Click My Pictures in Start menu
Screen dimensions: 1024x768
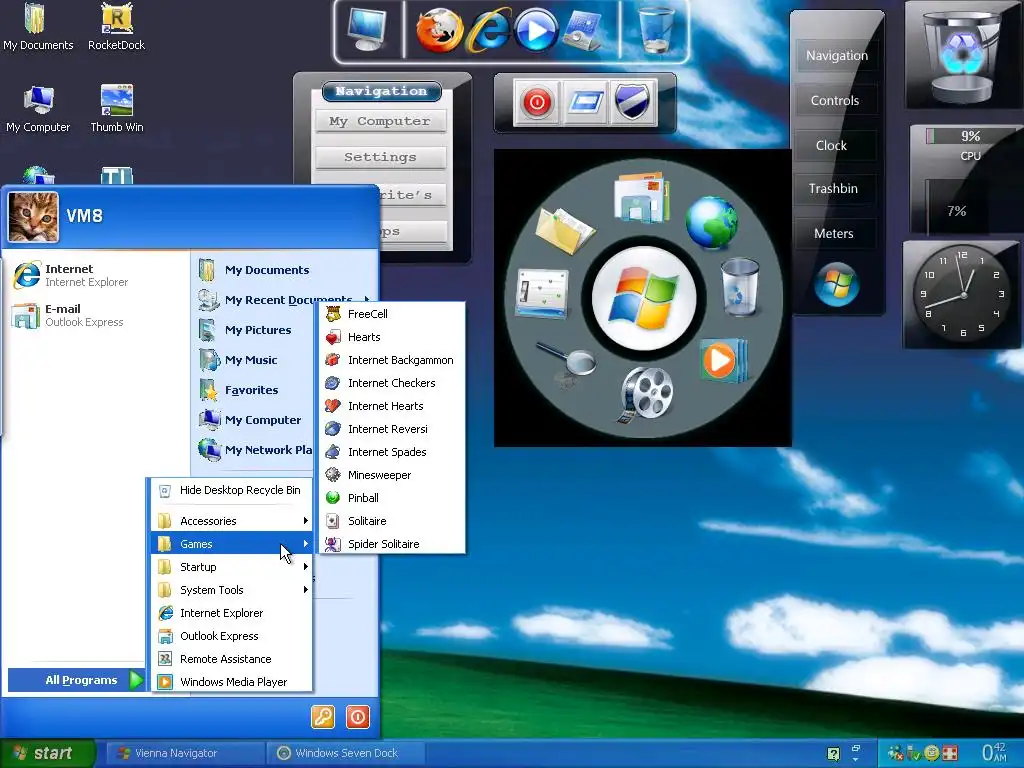click(255, 330)
